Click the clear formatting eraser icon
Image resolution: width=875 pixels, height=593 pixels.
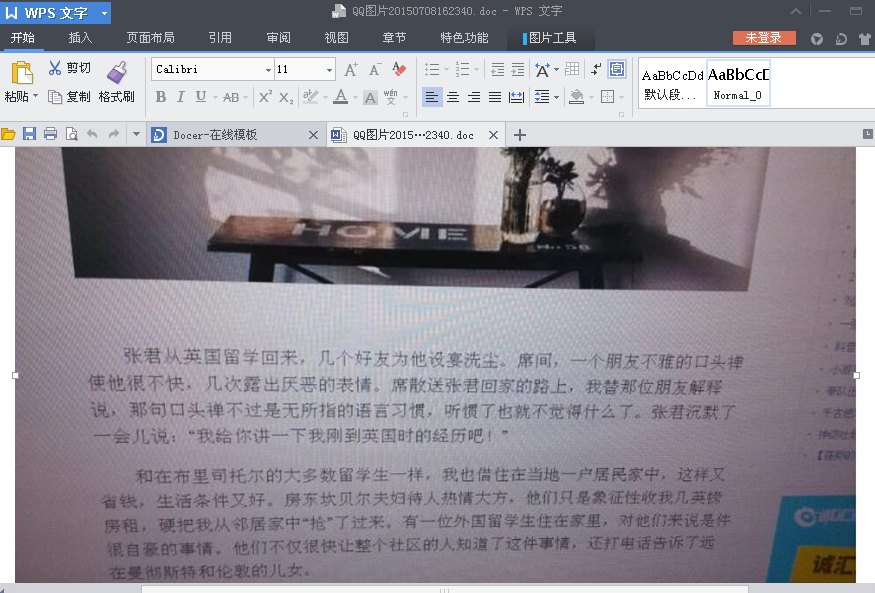click(399, 69)
